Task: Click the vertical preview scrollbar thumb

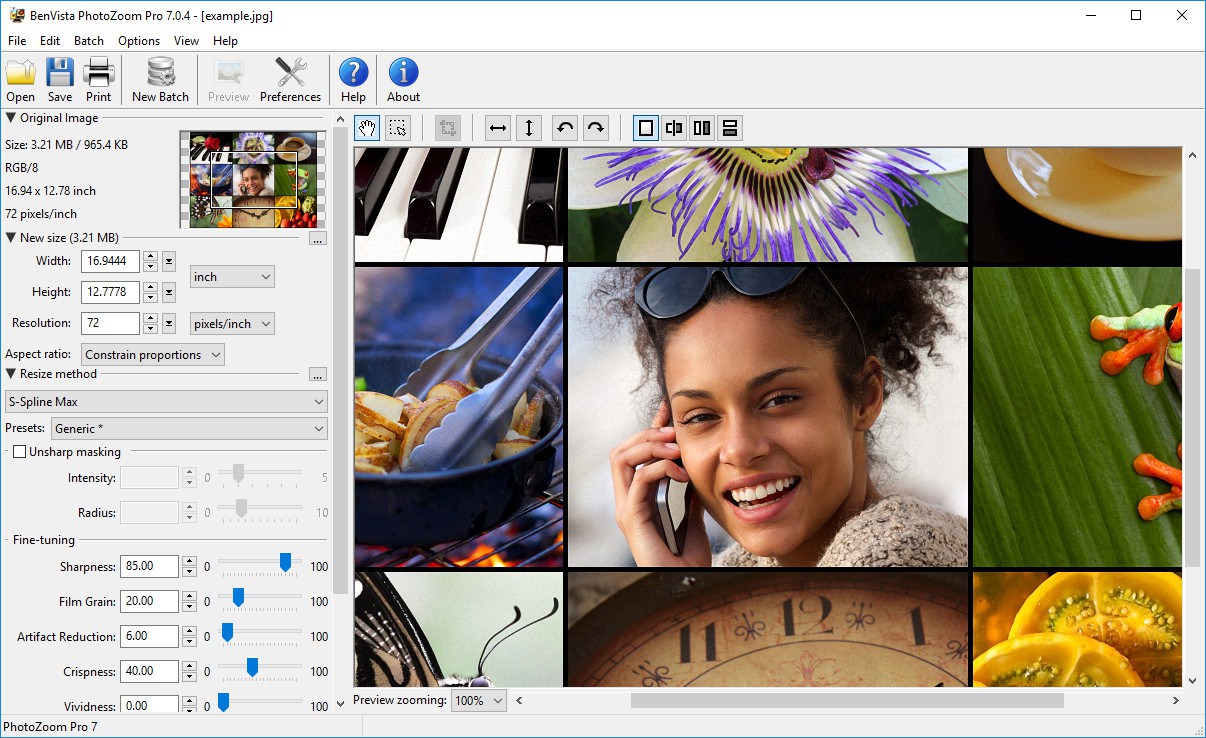Action: click(x=1191, y=419)
